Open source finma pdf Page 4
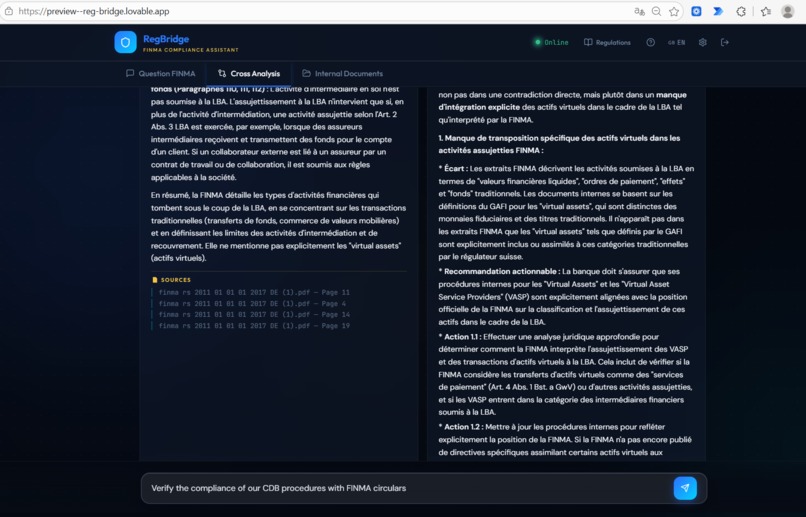The width and height of the screenshot is (806, 517). pos(252,304)
